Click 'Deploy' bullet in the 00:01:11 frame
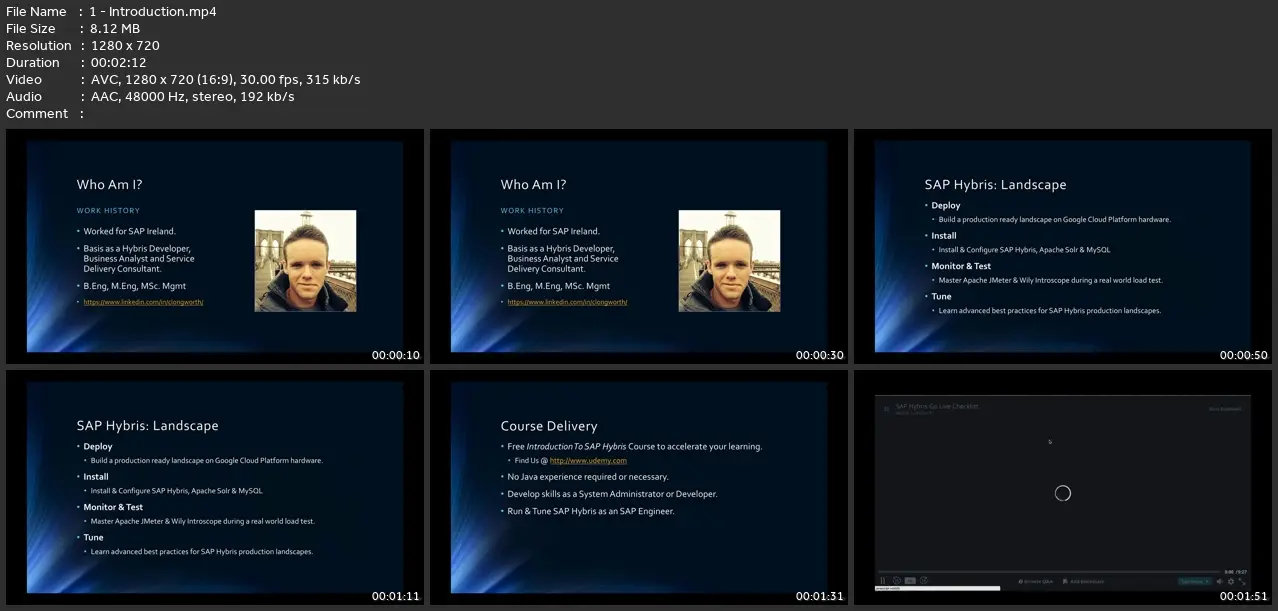The image size is (1278, 611). (x=98, y=447)
